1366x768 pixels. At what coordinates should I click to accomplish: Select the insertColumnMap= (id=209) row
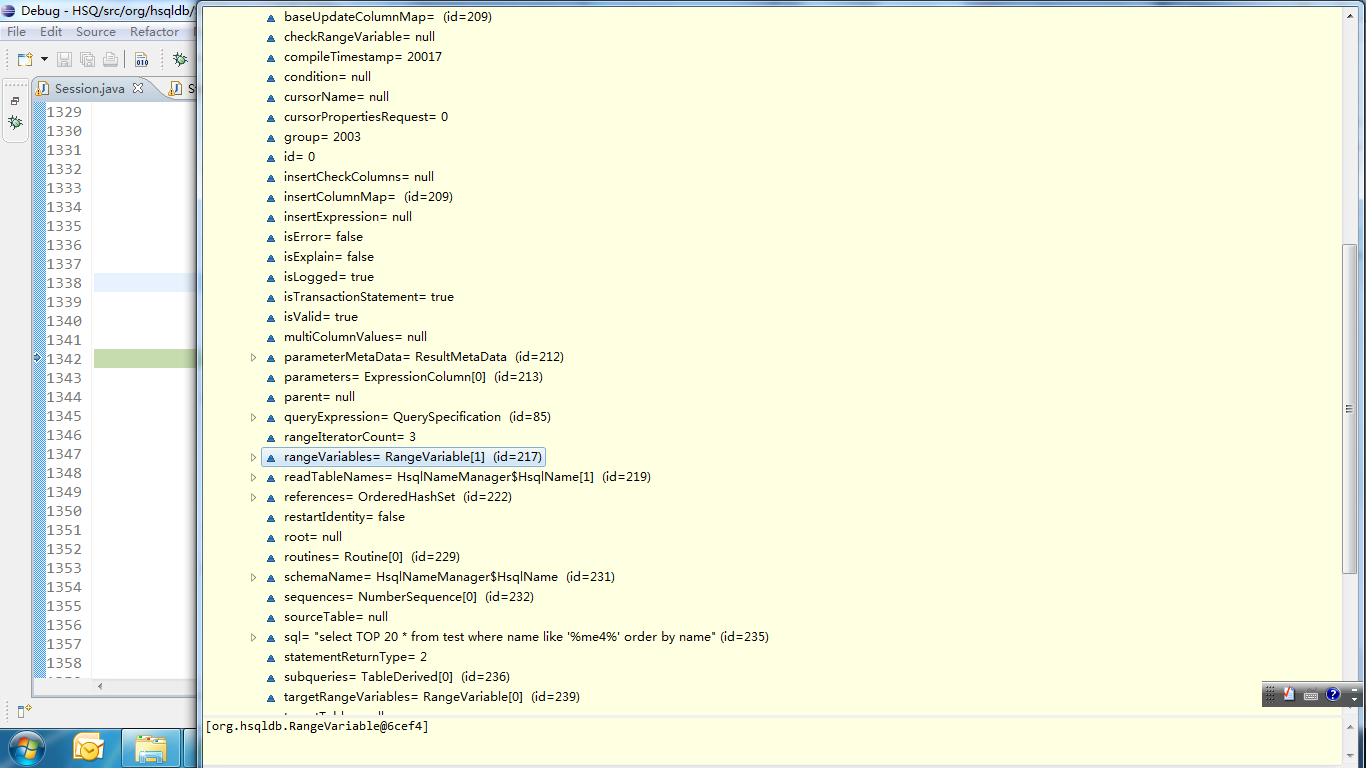(x=359, y=197)
